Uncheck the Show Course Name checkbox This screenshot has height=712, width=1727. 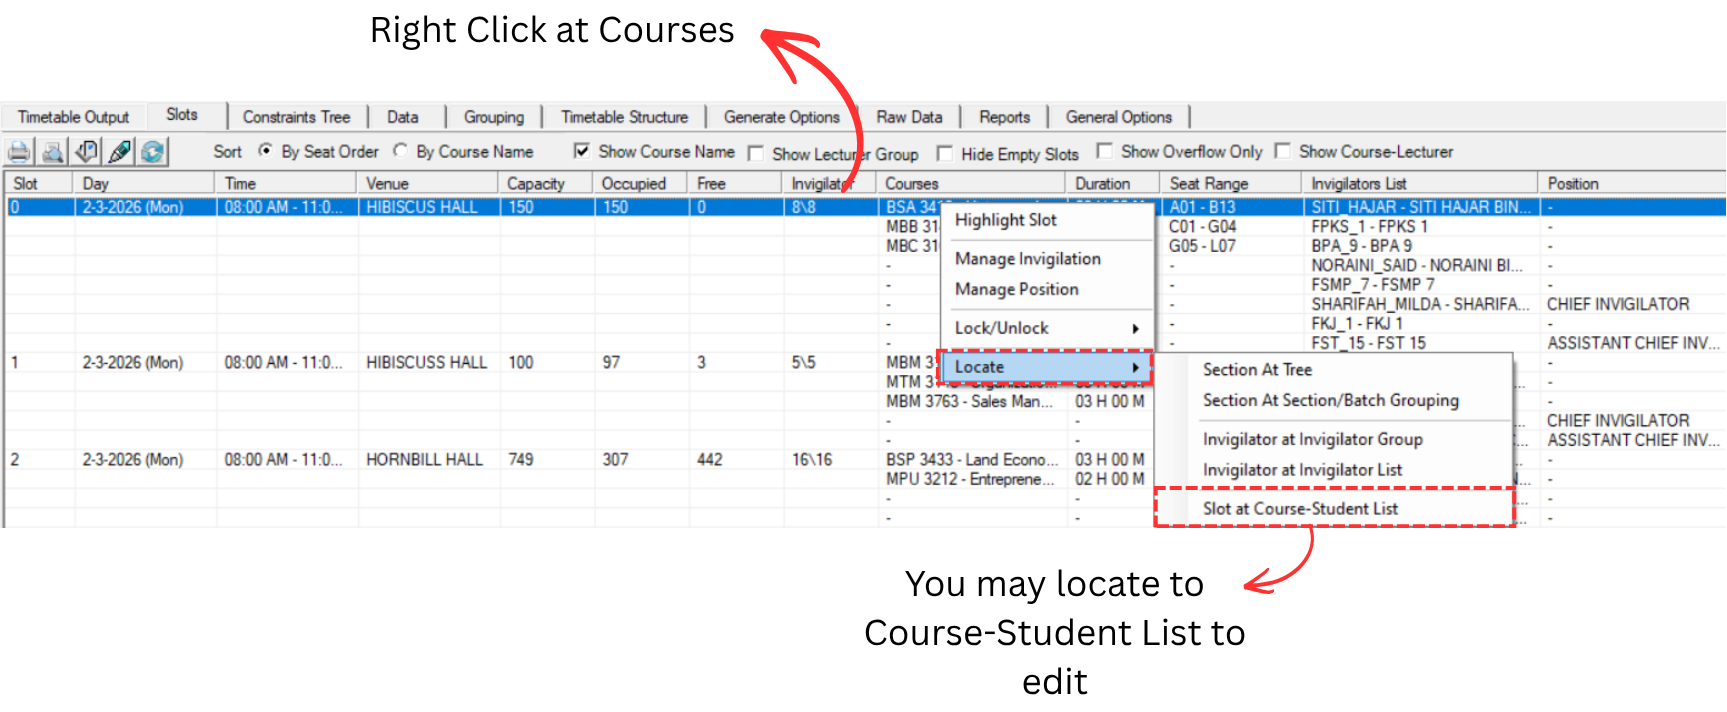point(581,151)
